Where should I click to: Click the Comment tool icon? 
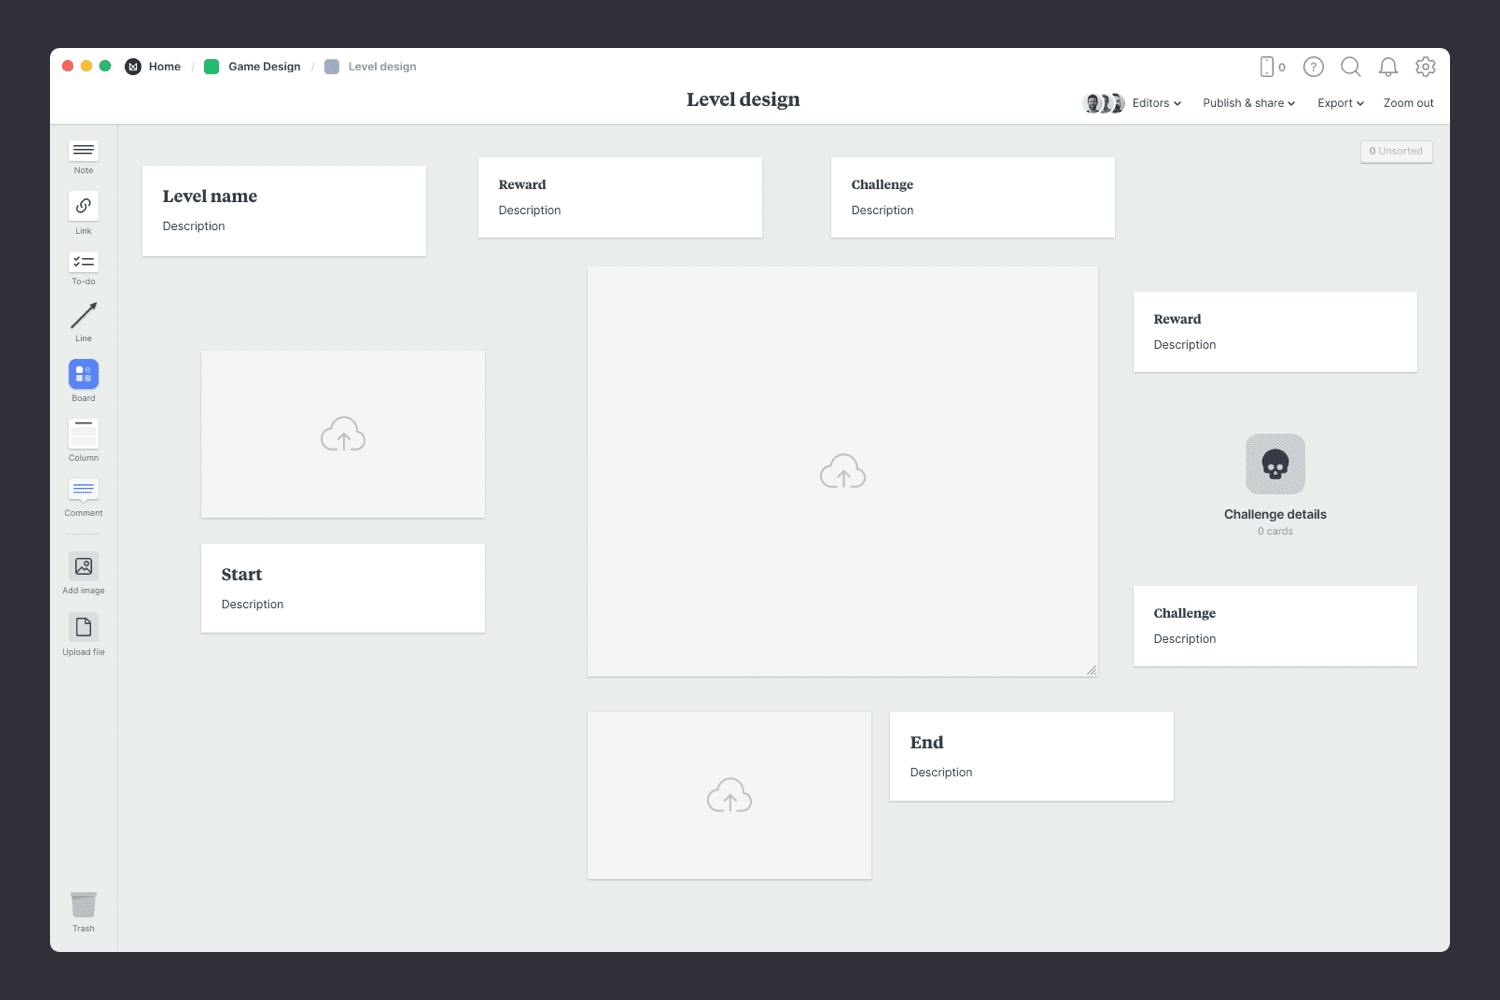[x=83, y=490]
